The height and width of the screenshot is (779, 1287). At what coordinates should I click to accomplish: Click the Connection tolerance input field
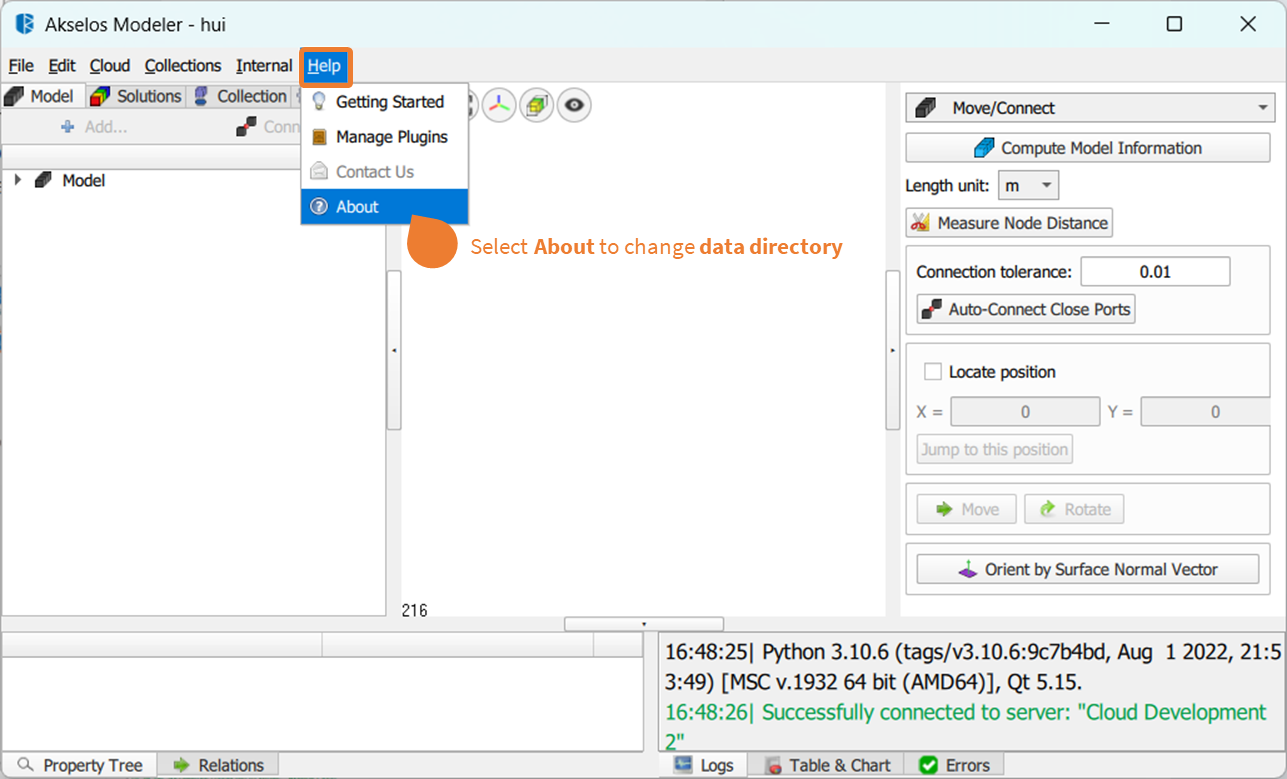tap(1155, 272)
